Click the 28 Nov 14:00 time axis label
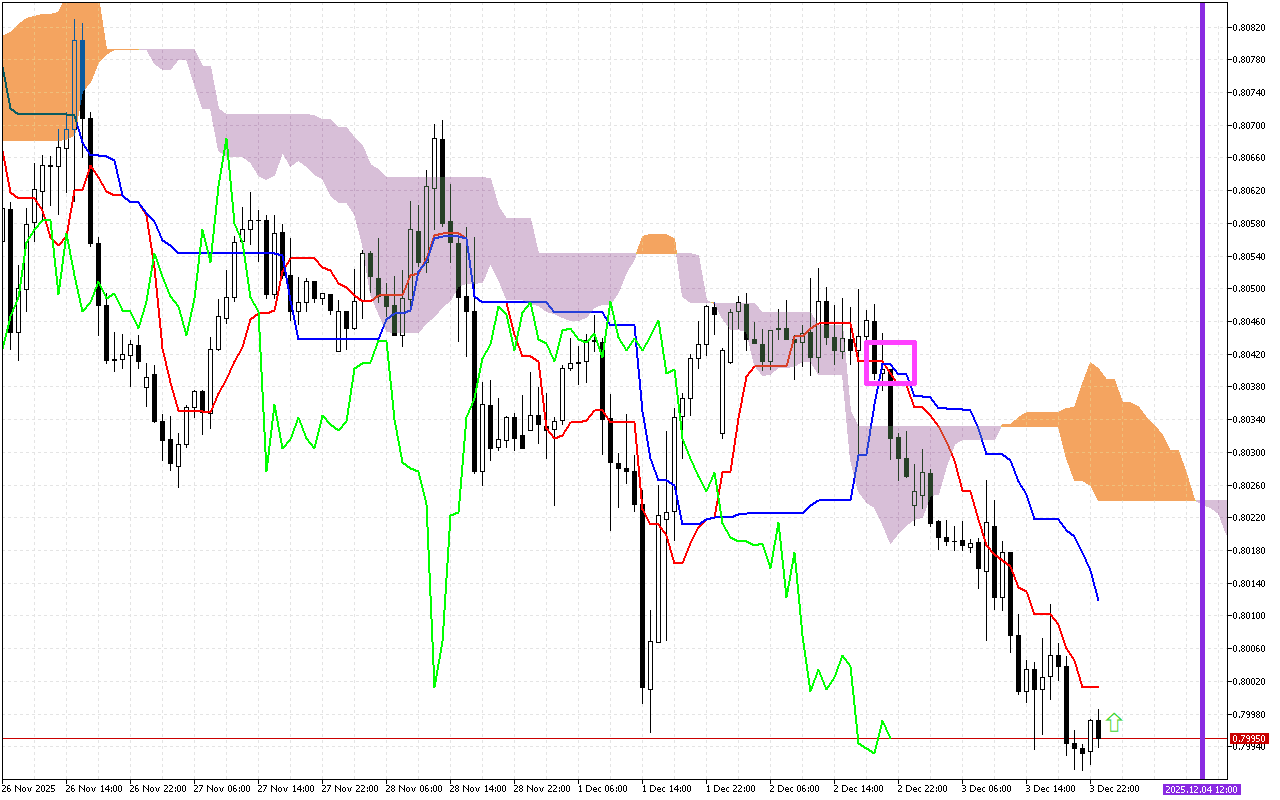Screen dimensions: 1280x800 coord(473,789)
